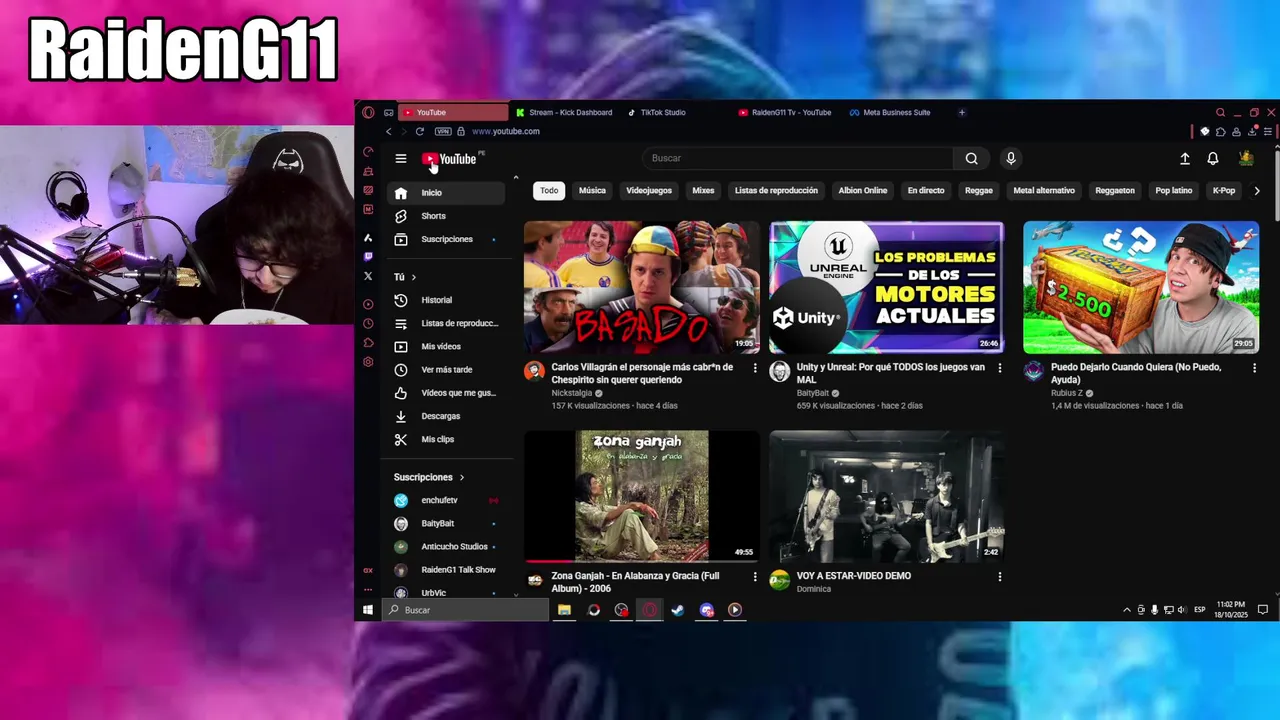Open Anticucho Studios subscription channel

point(446,546)
